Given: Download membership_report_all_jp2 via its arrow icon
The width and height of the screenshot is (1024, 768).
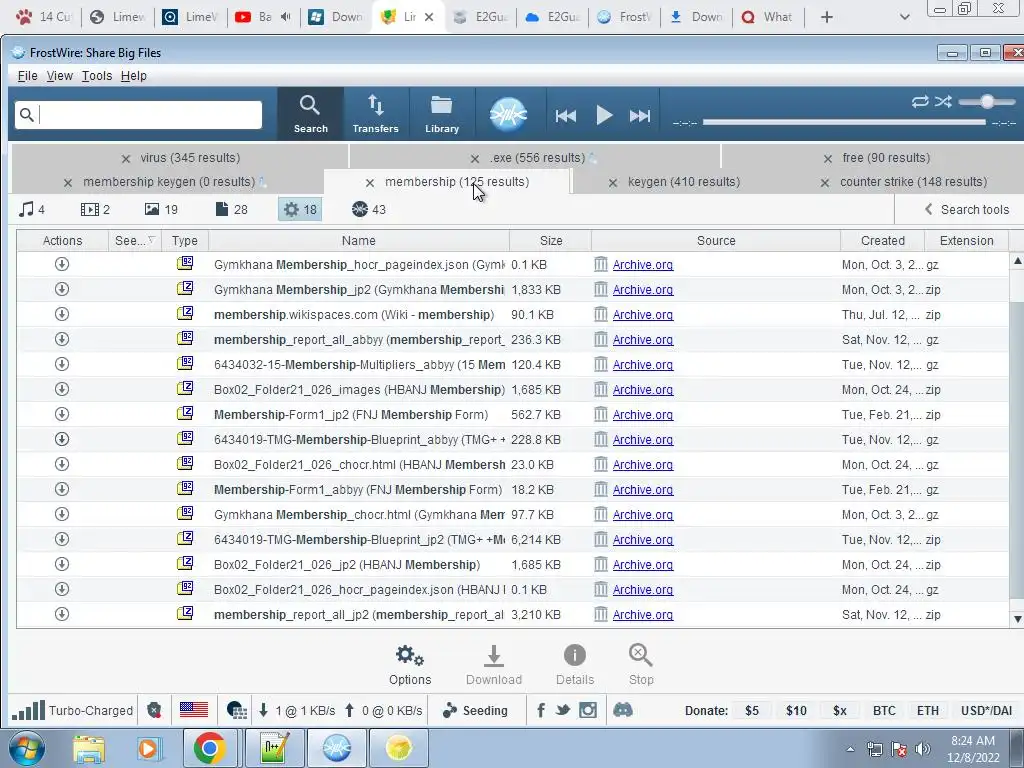Looking at the screenshot, I should tap(62, 614).
